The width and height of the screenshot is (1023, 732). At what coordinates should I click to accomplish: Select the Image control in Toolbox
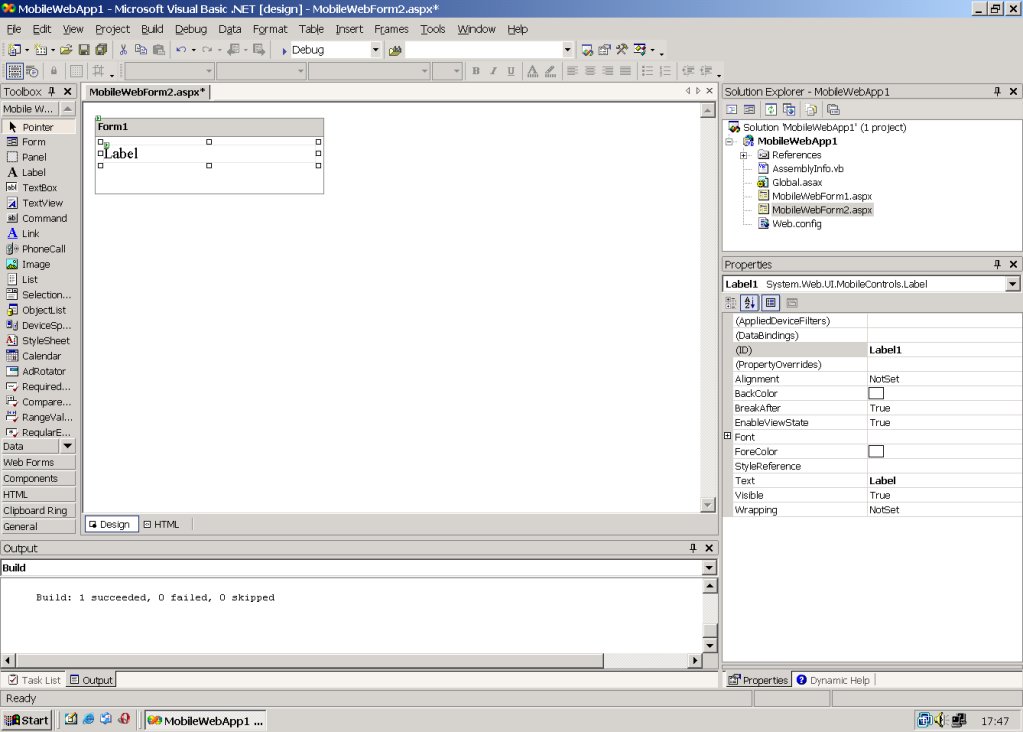[x=39, y=264]
